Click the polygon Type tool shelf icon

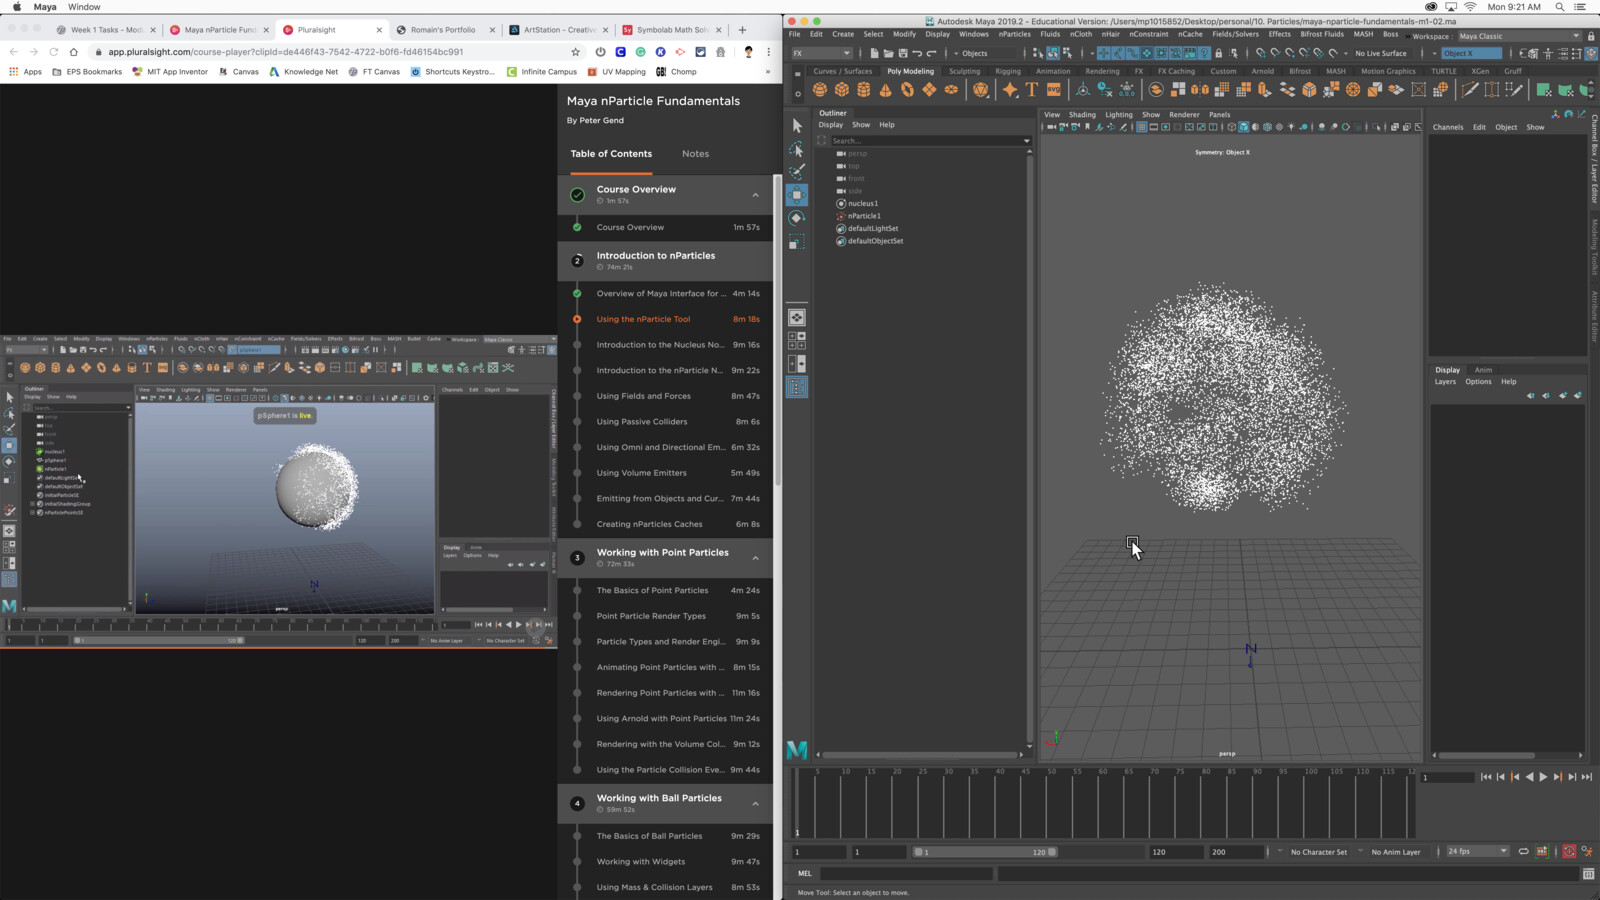tap(1031, 89)
